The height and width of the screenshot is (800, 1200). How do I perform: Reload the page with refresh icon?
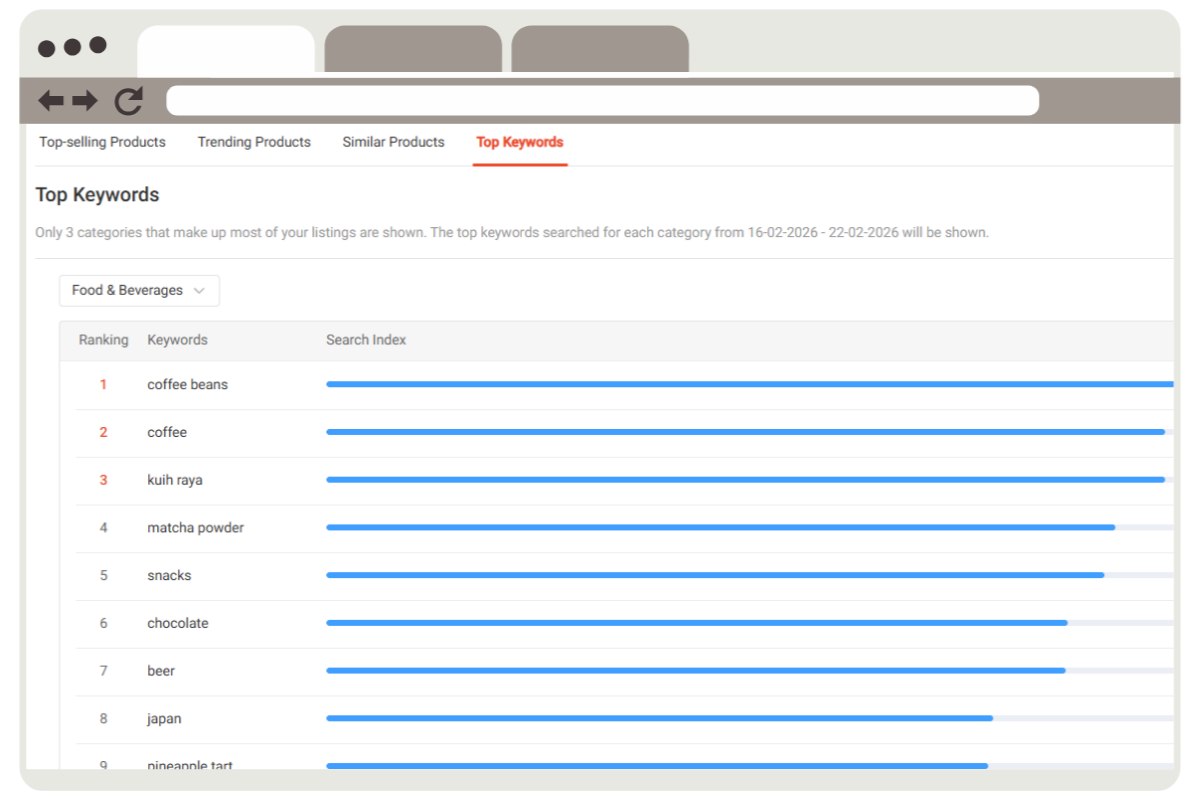click(x=128, y=100)
